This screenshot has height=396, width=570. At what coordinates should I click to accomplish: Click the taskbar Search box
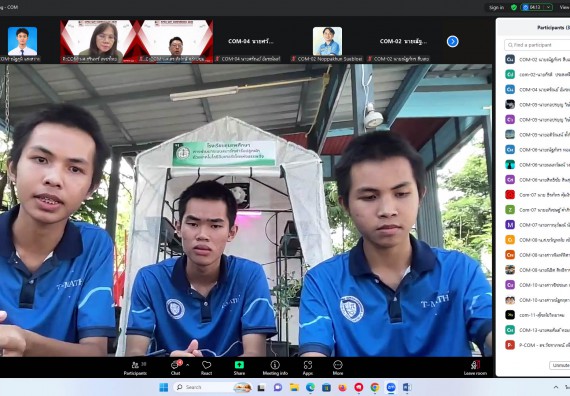[x=213, y=388]
